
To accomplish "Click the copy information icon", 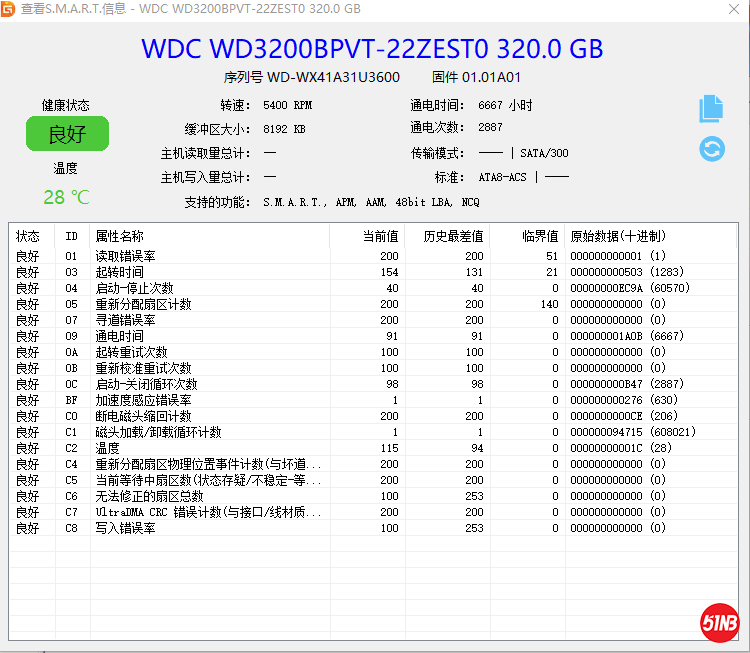I will (711, 108).
